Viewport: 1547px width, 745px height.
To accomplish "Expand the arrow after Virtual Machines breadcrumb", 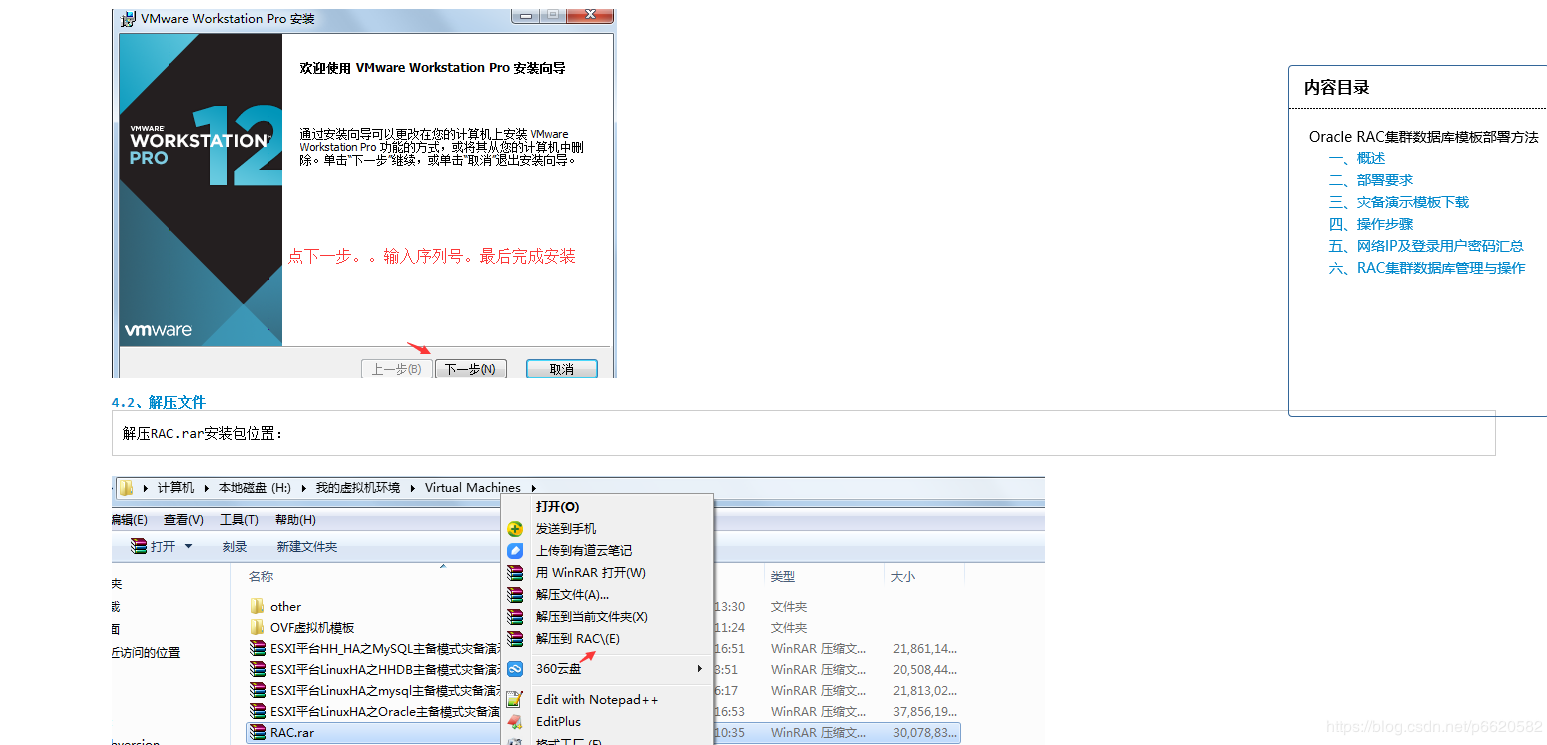I will pos(534,488).
